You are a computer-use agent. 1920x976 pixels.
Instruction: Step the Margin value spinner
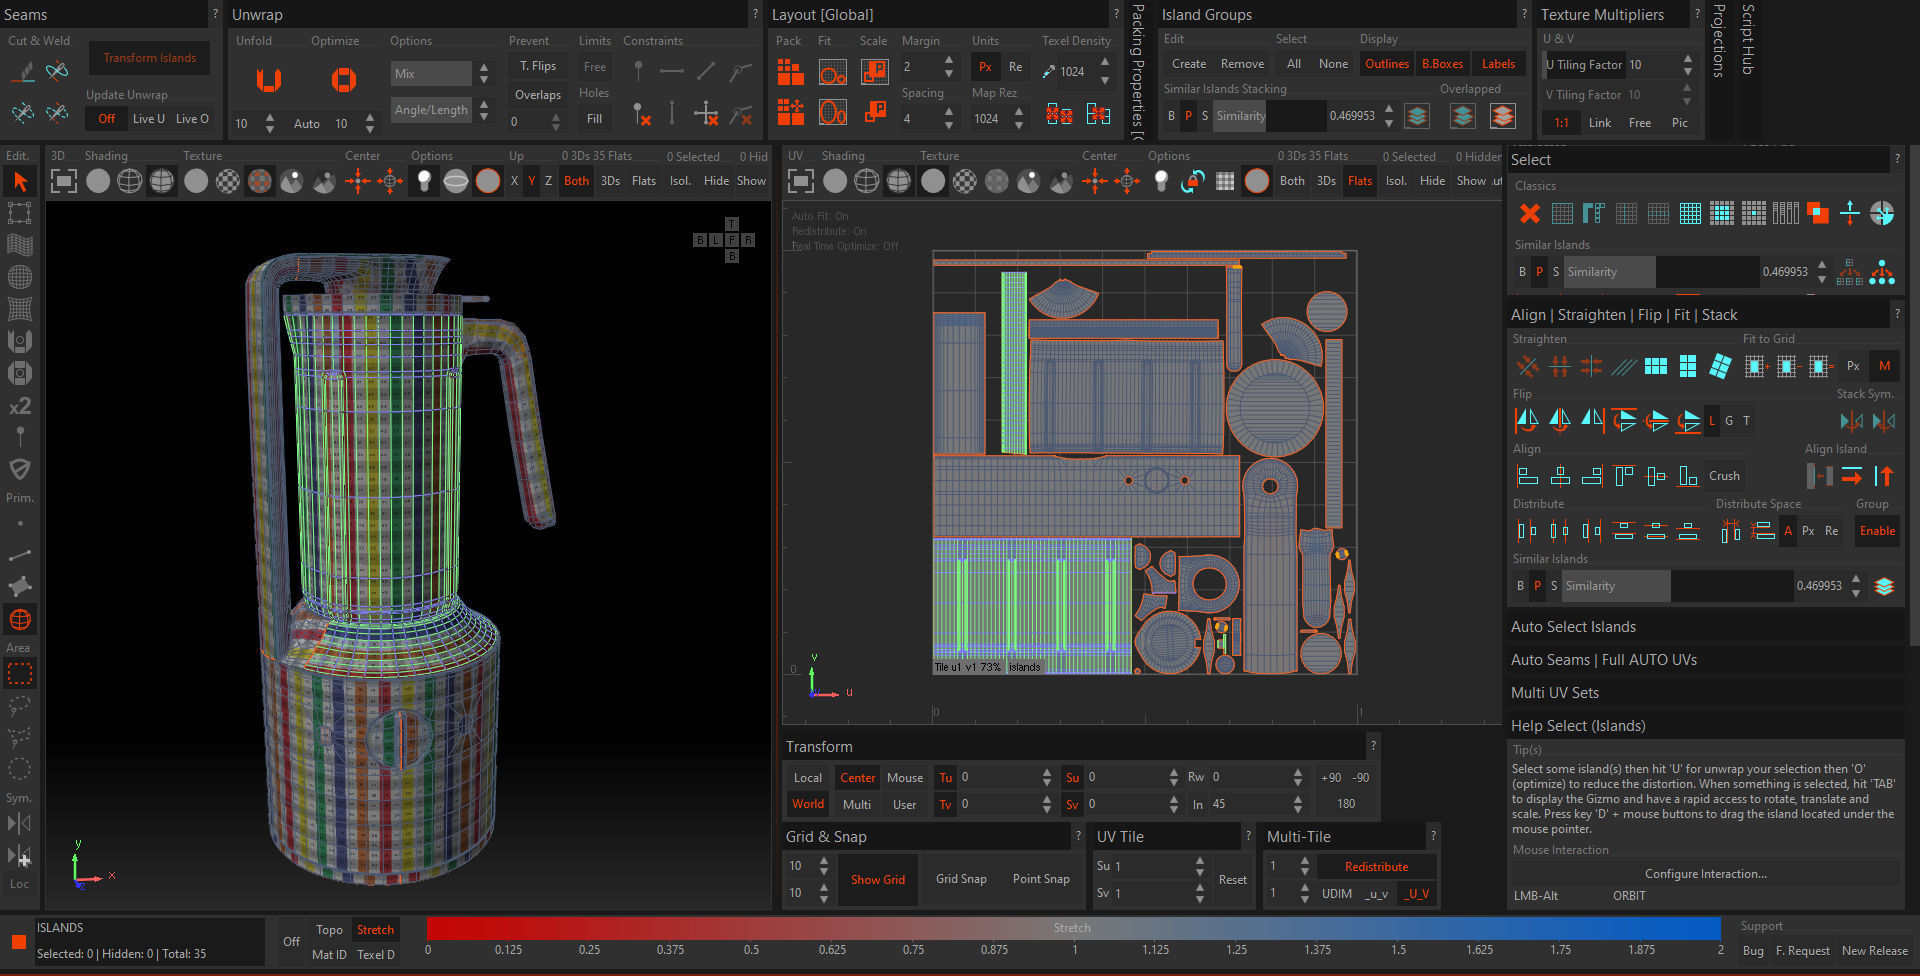948,67
